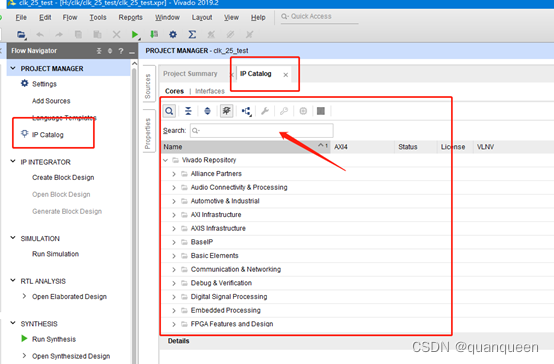The image size is (554, 364).
Task: Click the Undo arrow in toolbar
Action: (x=40, y=34)
